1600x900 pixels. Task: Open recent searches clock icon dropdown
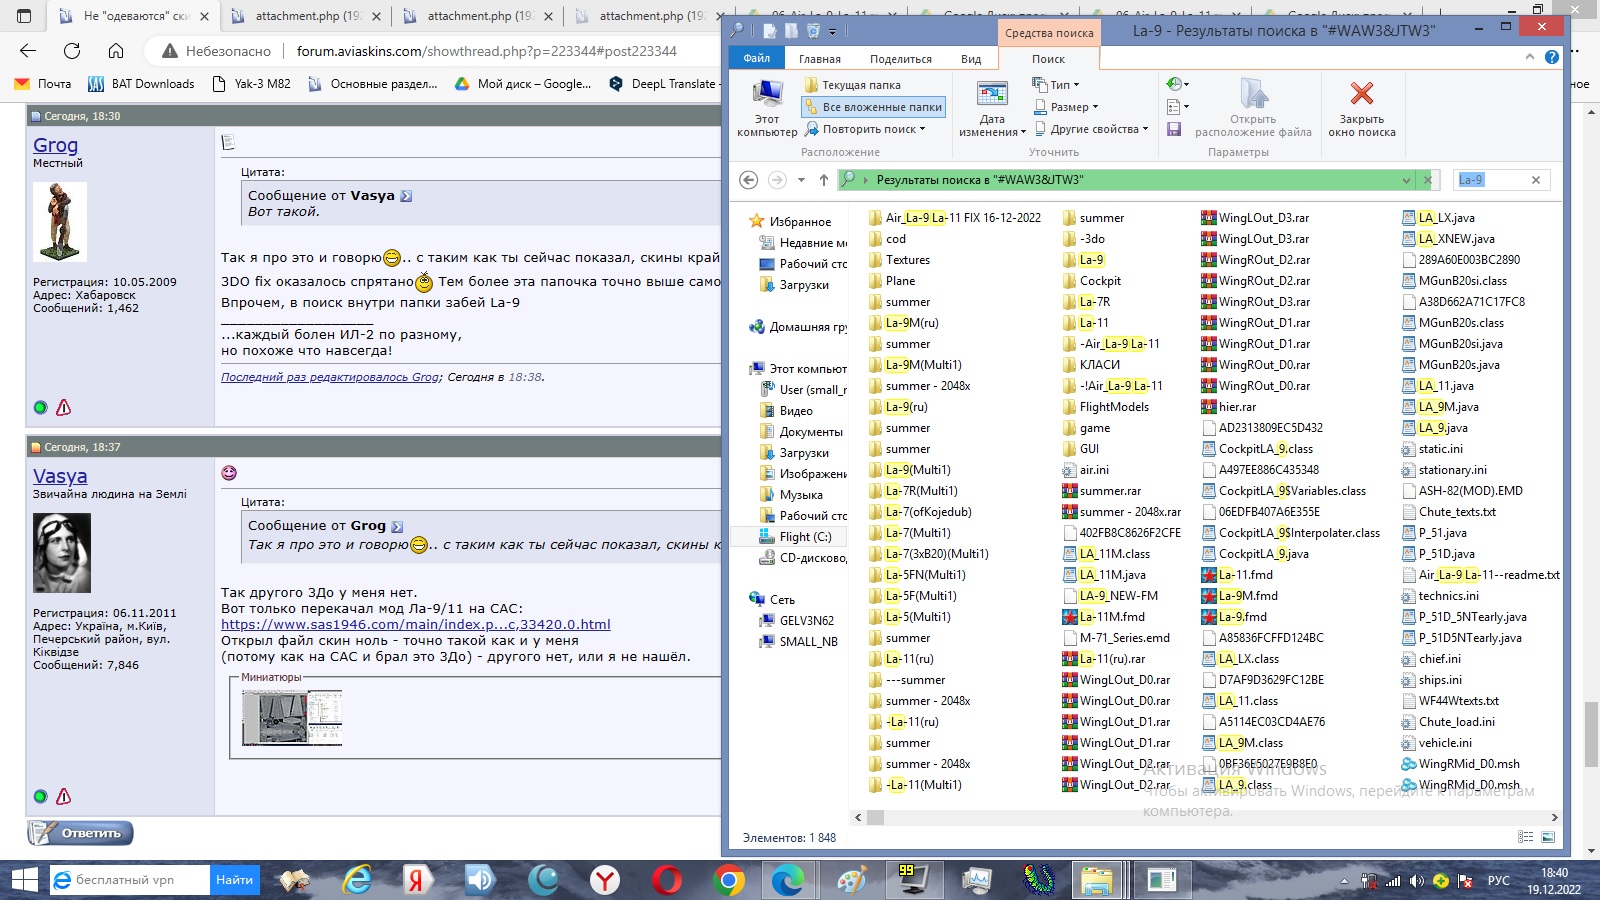tap(1178, 84)
